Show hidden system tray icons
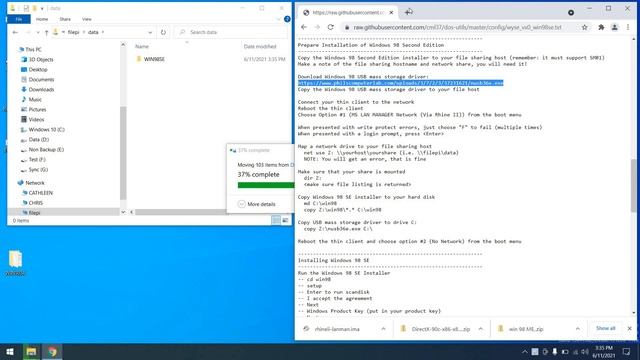640x360 pixels. tap(524, 352)
